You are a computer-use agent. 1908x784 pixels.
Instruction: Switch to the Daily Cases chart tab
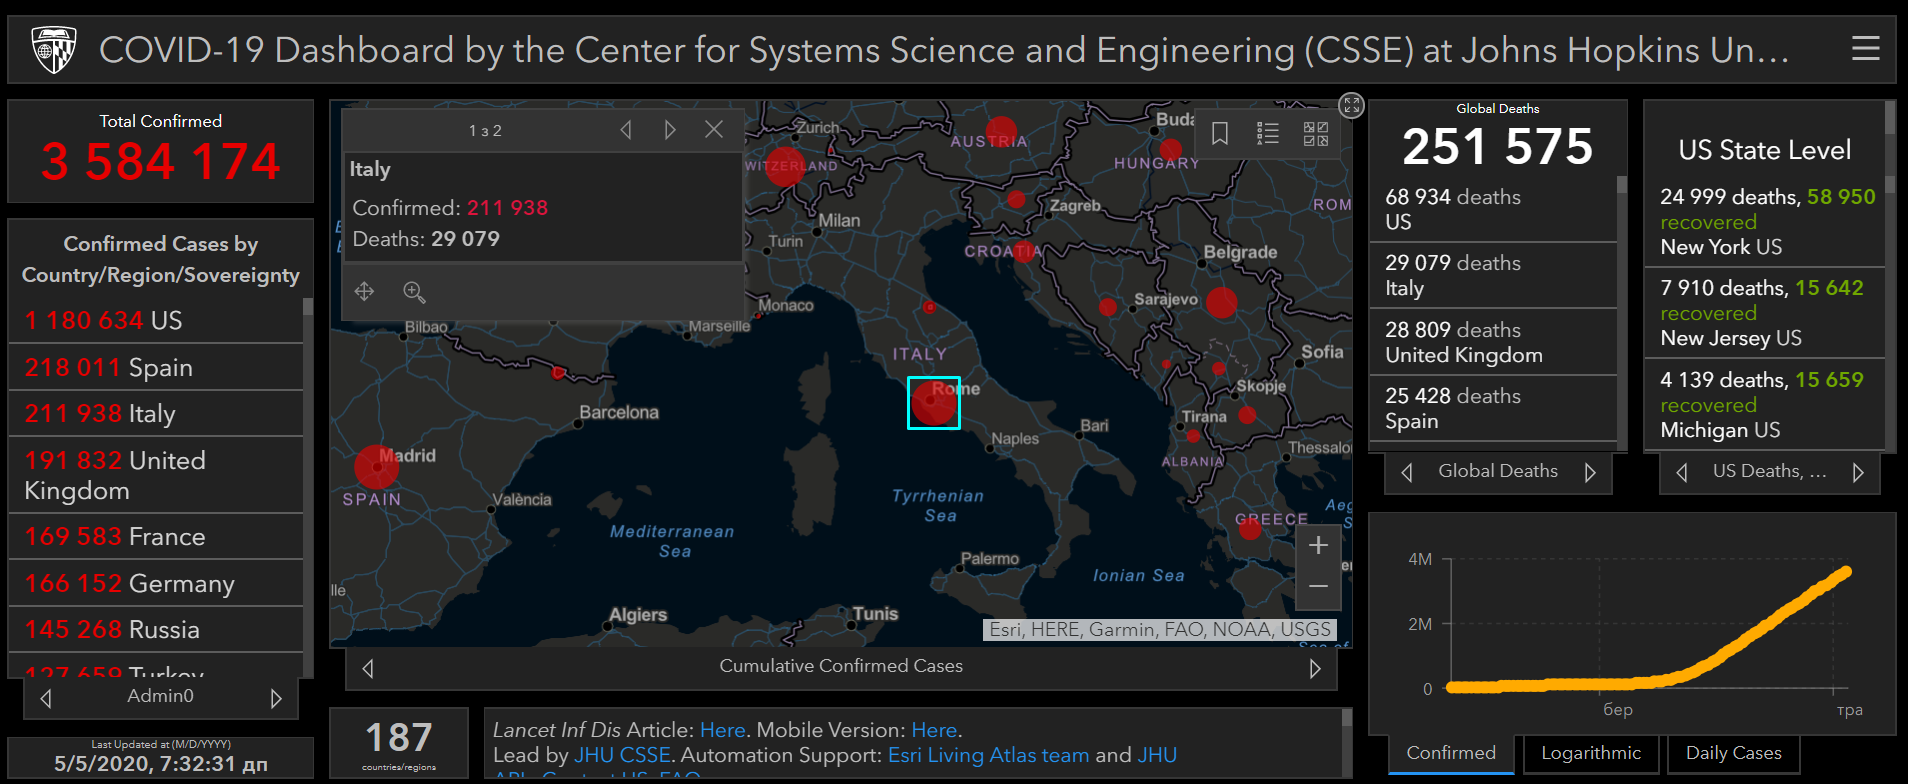pyautogui.click(x=1733, y=753)
